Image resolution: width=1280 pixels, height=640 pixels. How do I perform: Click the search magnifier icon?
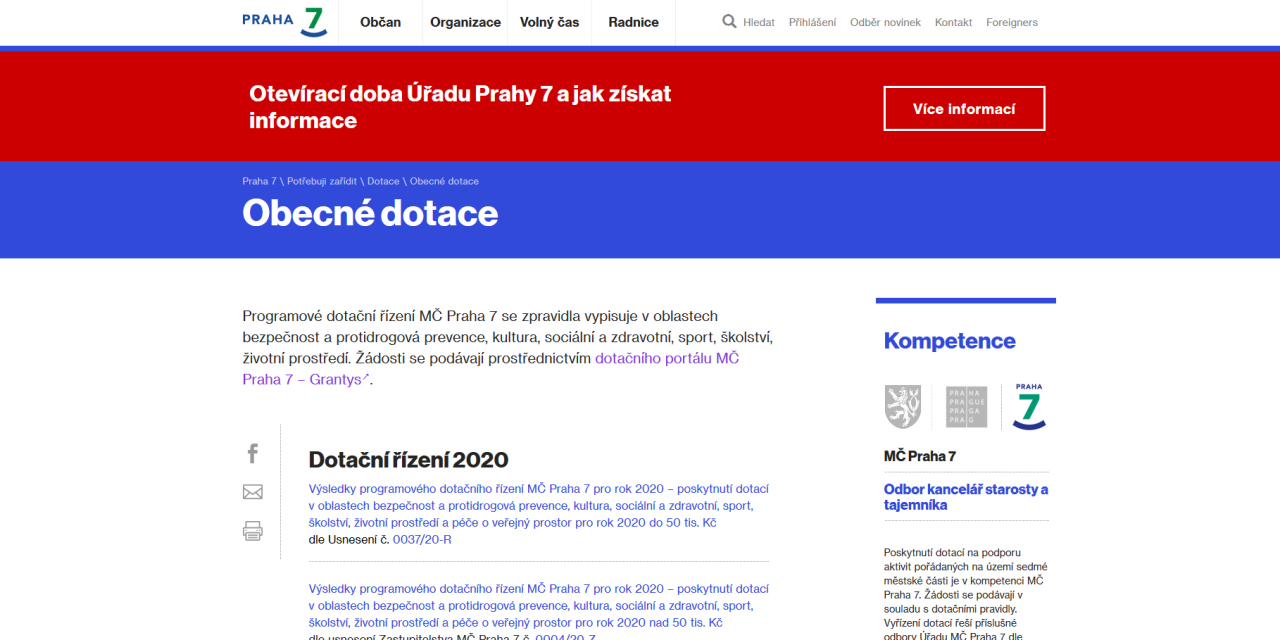click(729, 22)
